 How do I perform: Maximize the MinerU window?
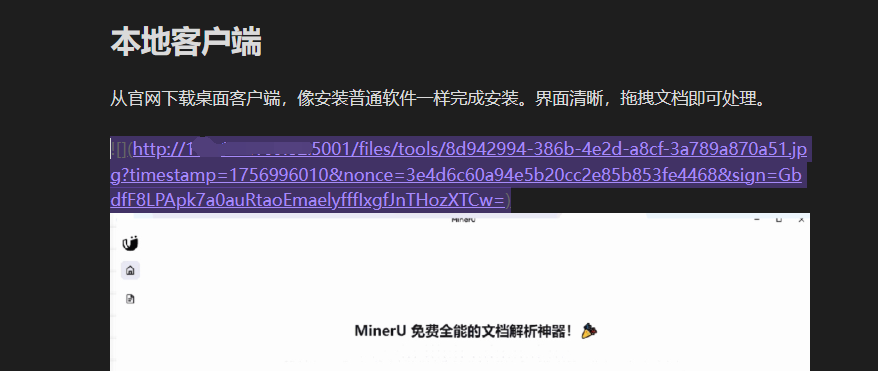tap(779, 220)
